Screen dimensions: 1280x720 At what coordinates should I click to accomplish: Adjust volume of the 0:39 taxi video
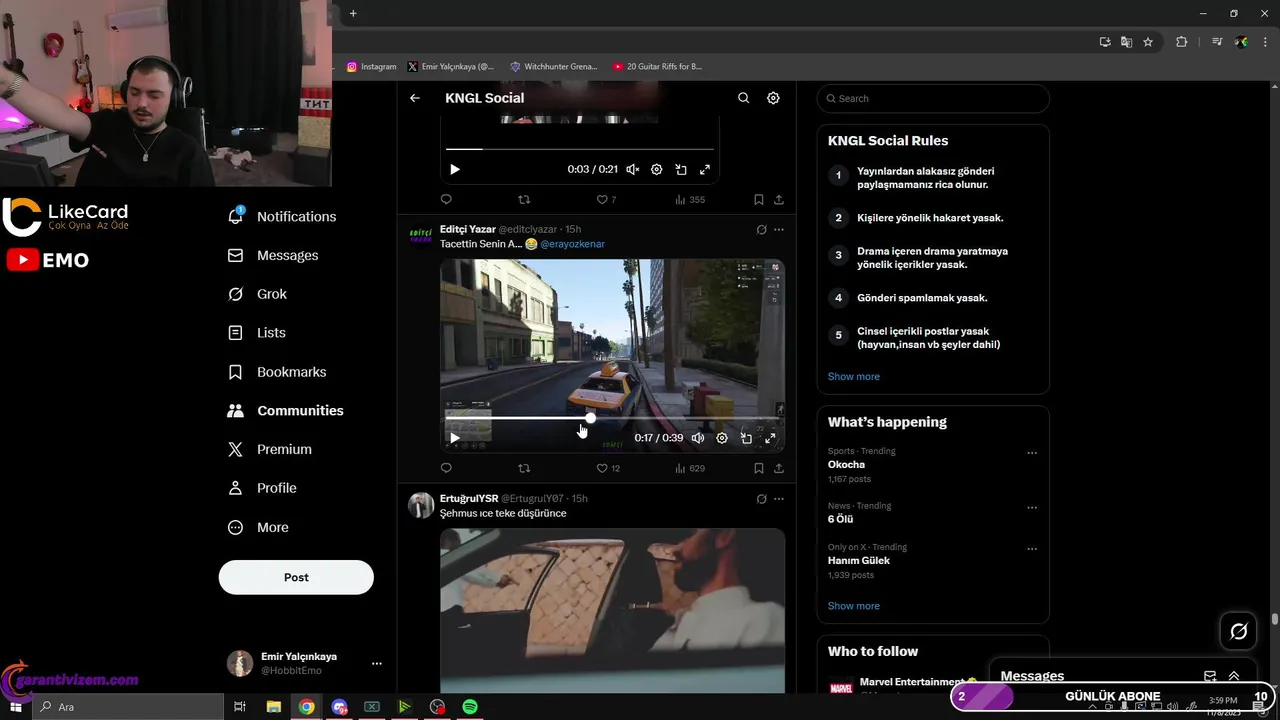pos(698,438)
